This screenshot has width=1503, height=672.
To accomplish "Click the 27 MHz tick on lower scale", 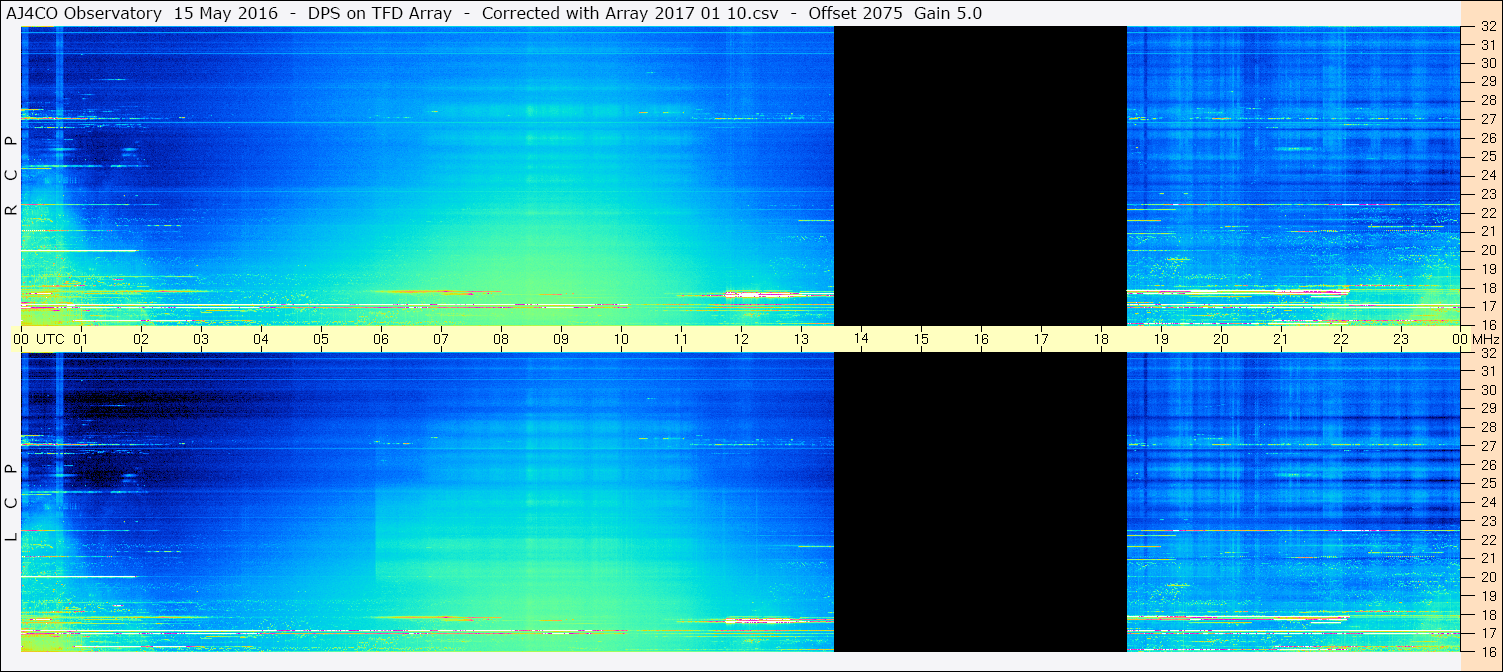I will tap(1487, 446).
